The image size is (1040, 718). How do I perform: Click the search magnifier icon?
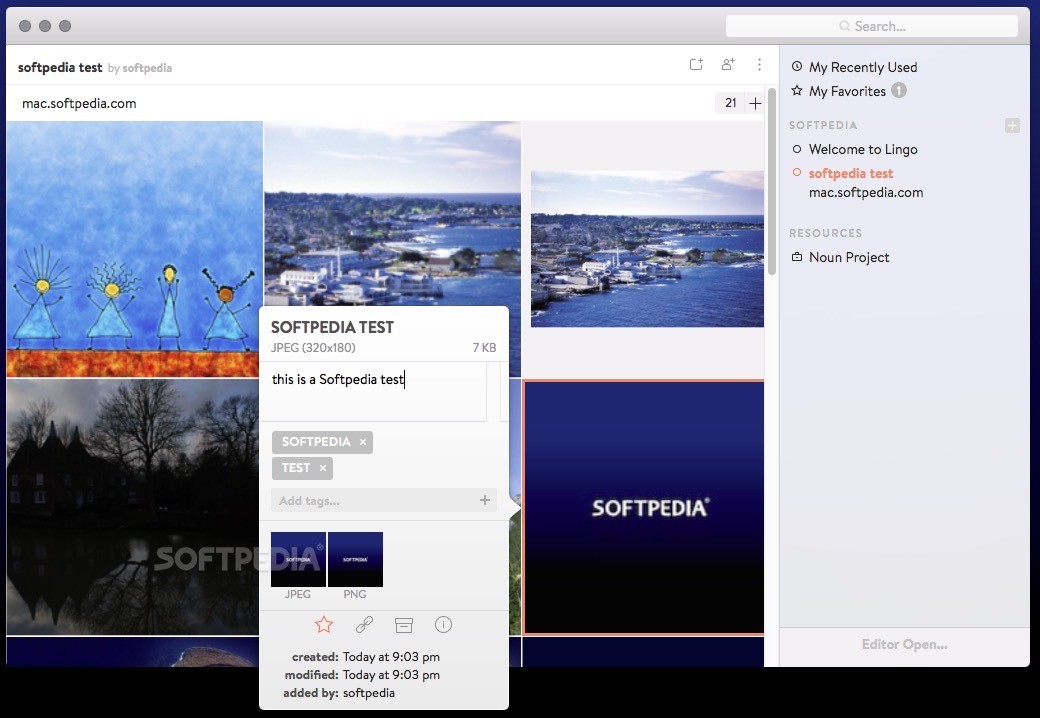(844, 26)
